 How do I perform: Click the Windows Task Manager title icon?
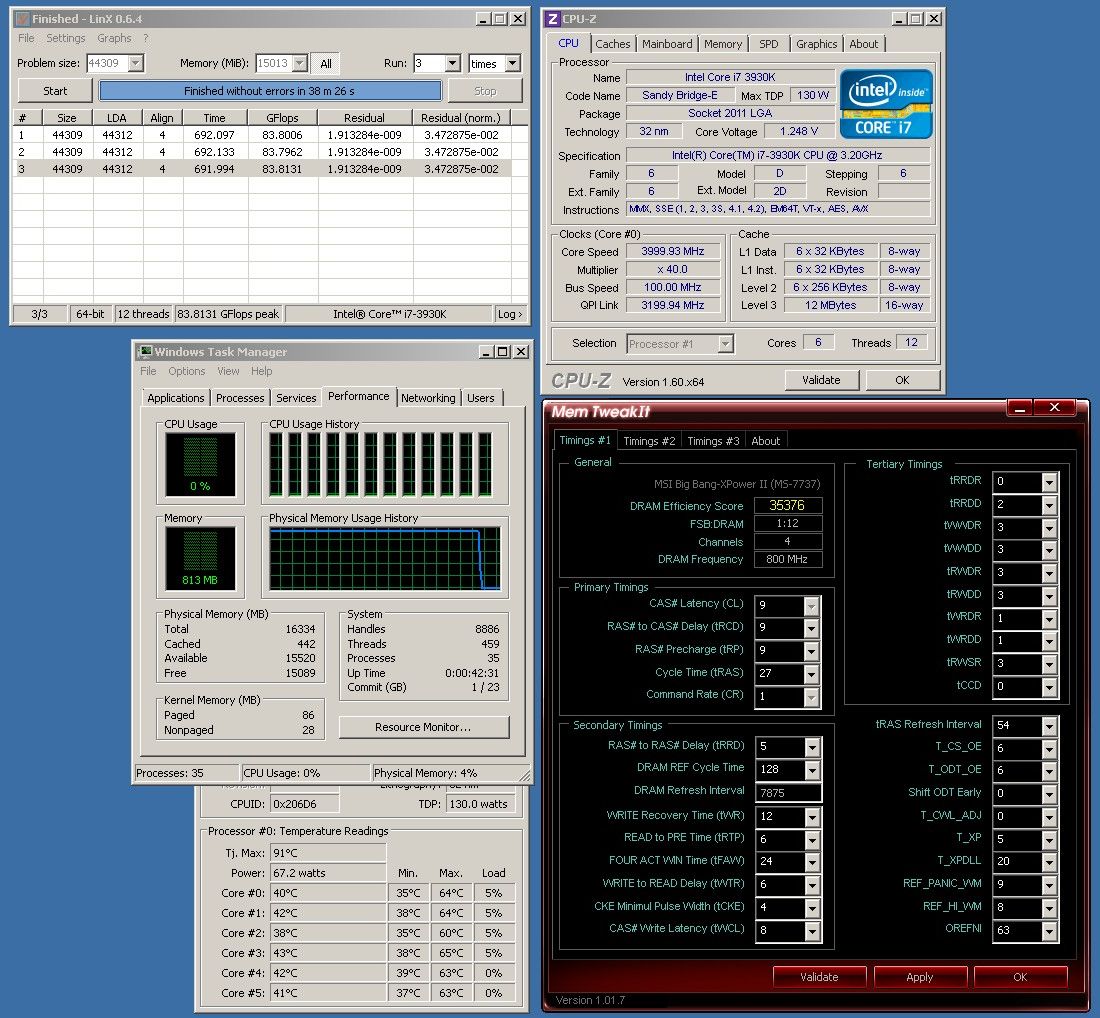(145, 352)
